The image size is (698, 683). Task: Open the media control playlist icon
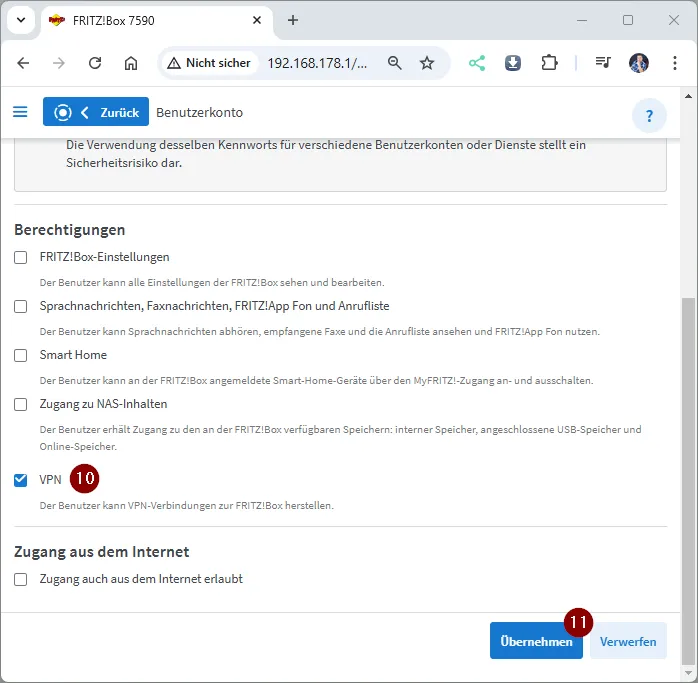click(603, 63)
